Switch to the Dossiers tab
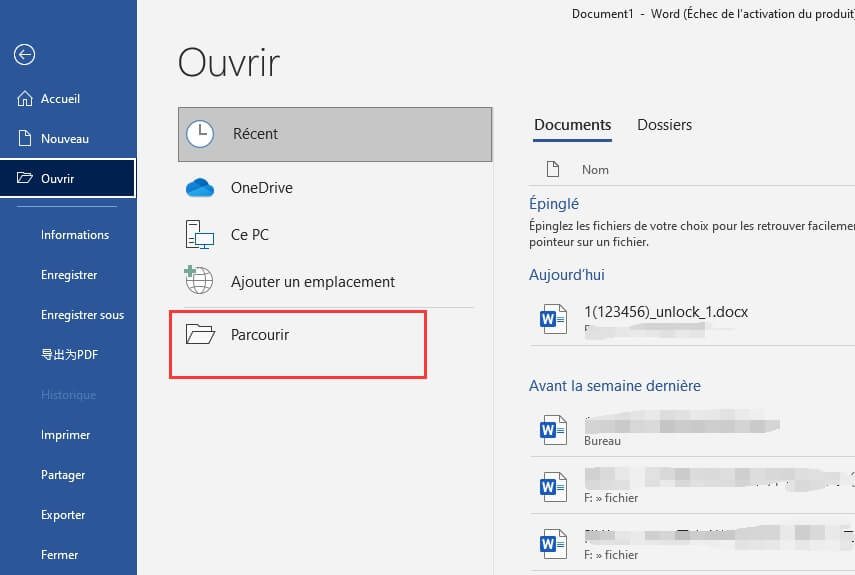The width and height of the screenshot is (855, 575). click(664, 125)
